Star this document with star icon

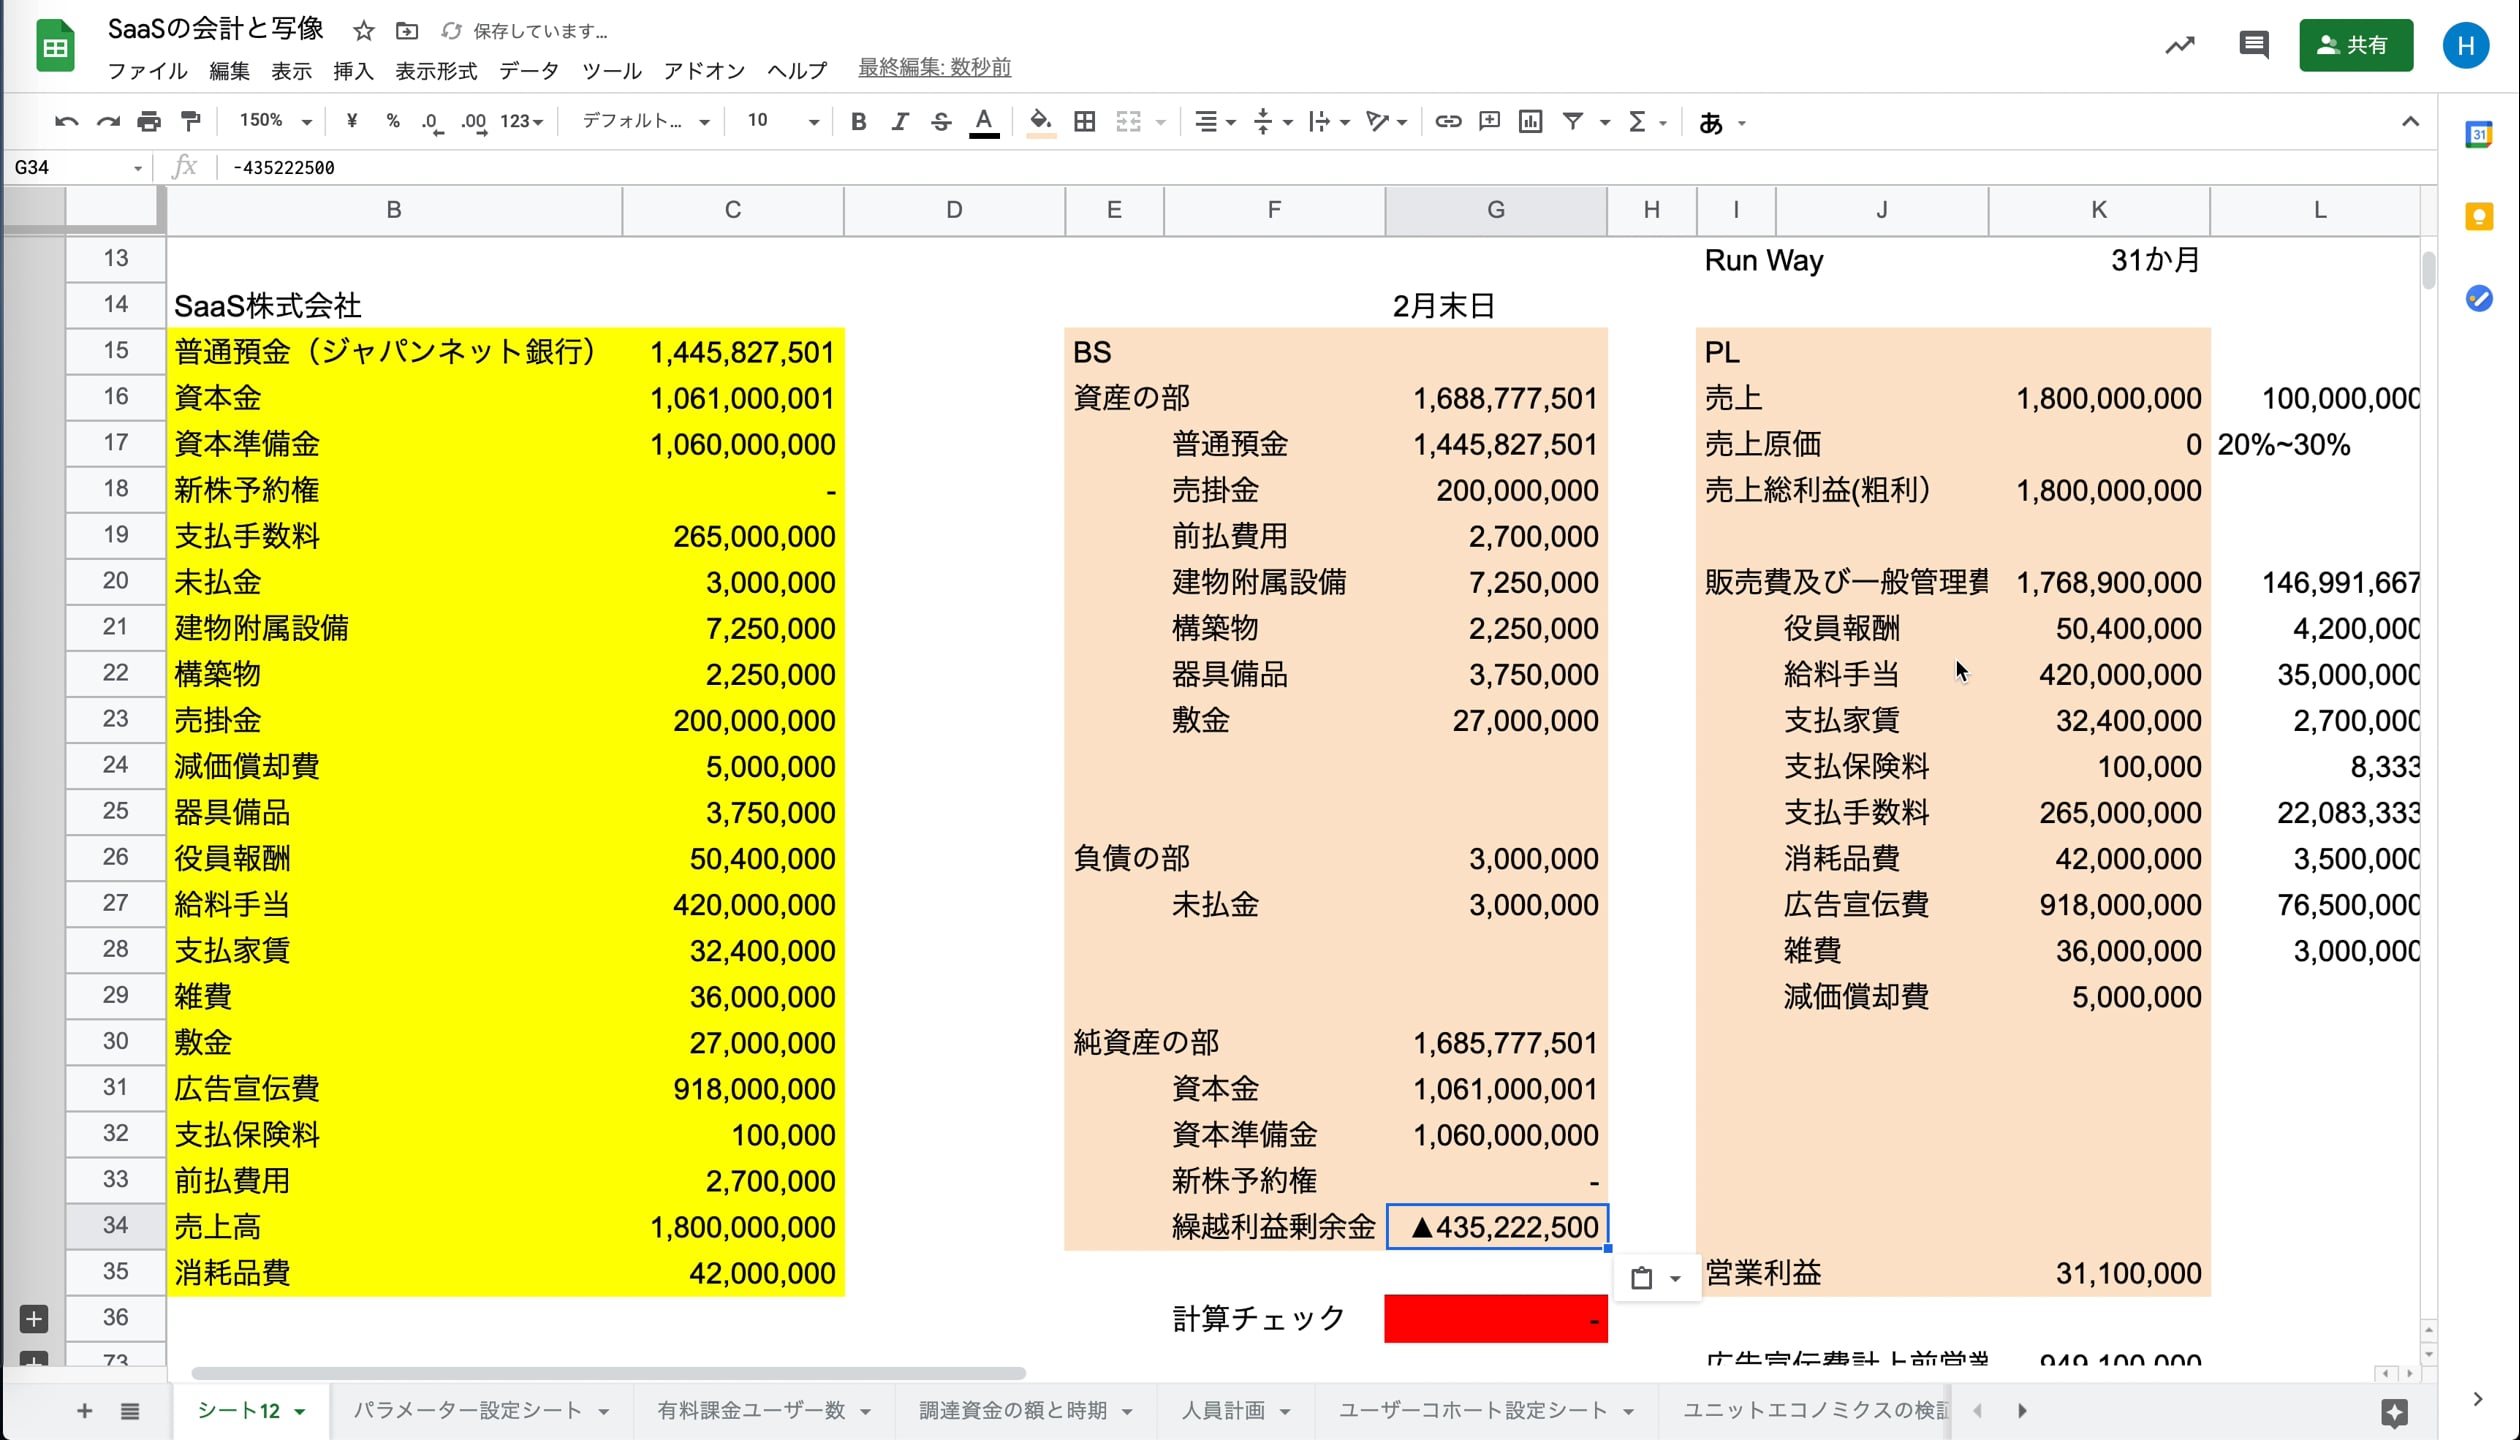[x=364, y=32]
